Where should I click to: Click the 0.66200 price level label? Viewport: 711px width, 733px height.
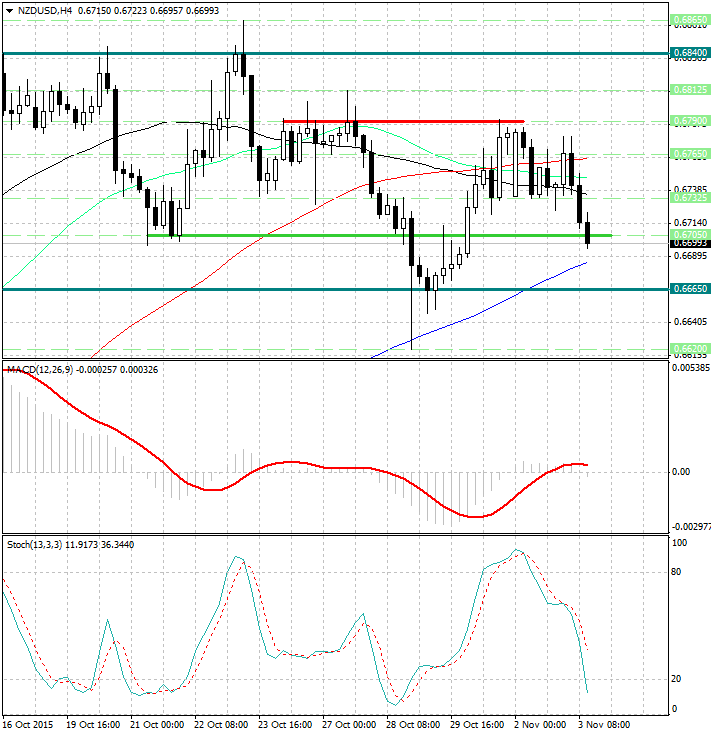coord(690,348)
